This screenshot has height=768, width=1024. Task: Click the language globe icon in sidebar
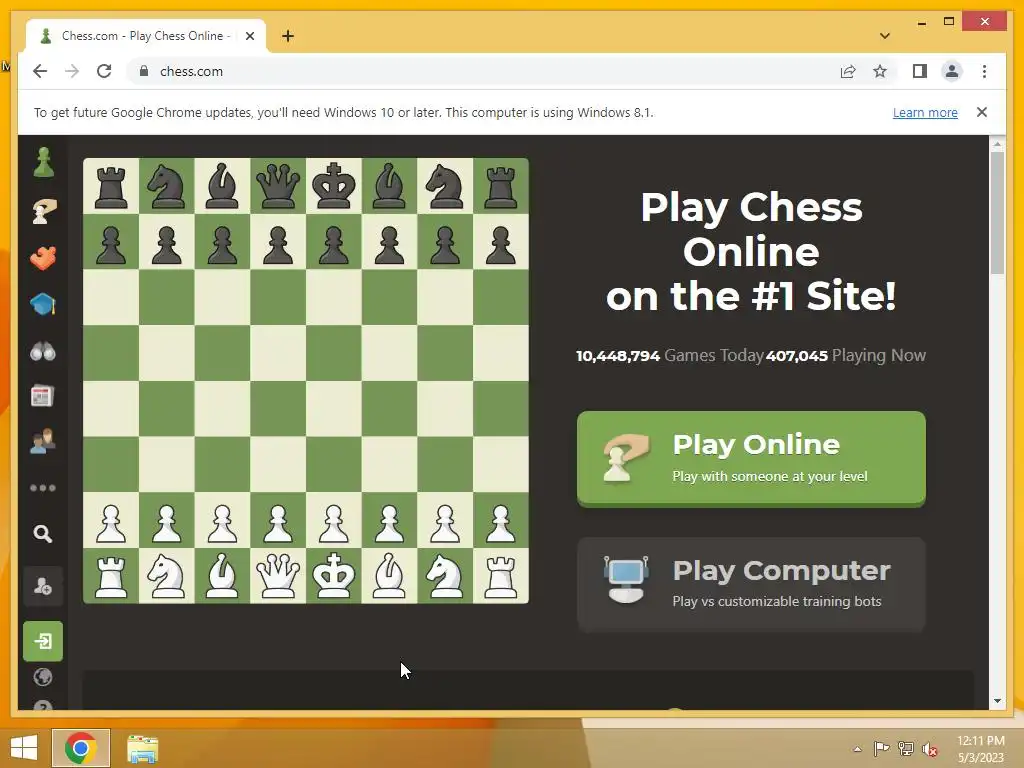tap(43, 677)
